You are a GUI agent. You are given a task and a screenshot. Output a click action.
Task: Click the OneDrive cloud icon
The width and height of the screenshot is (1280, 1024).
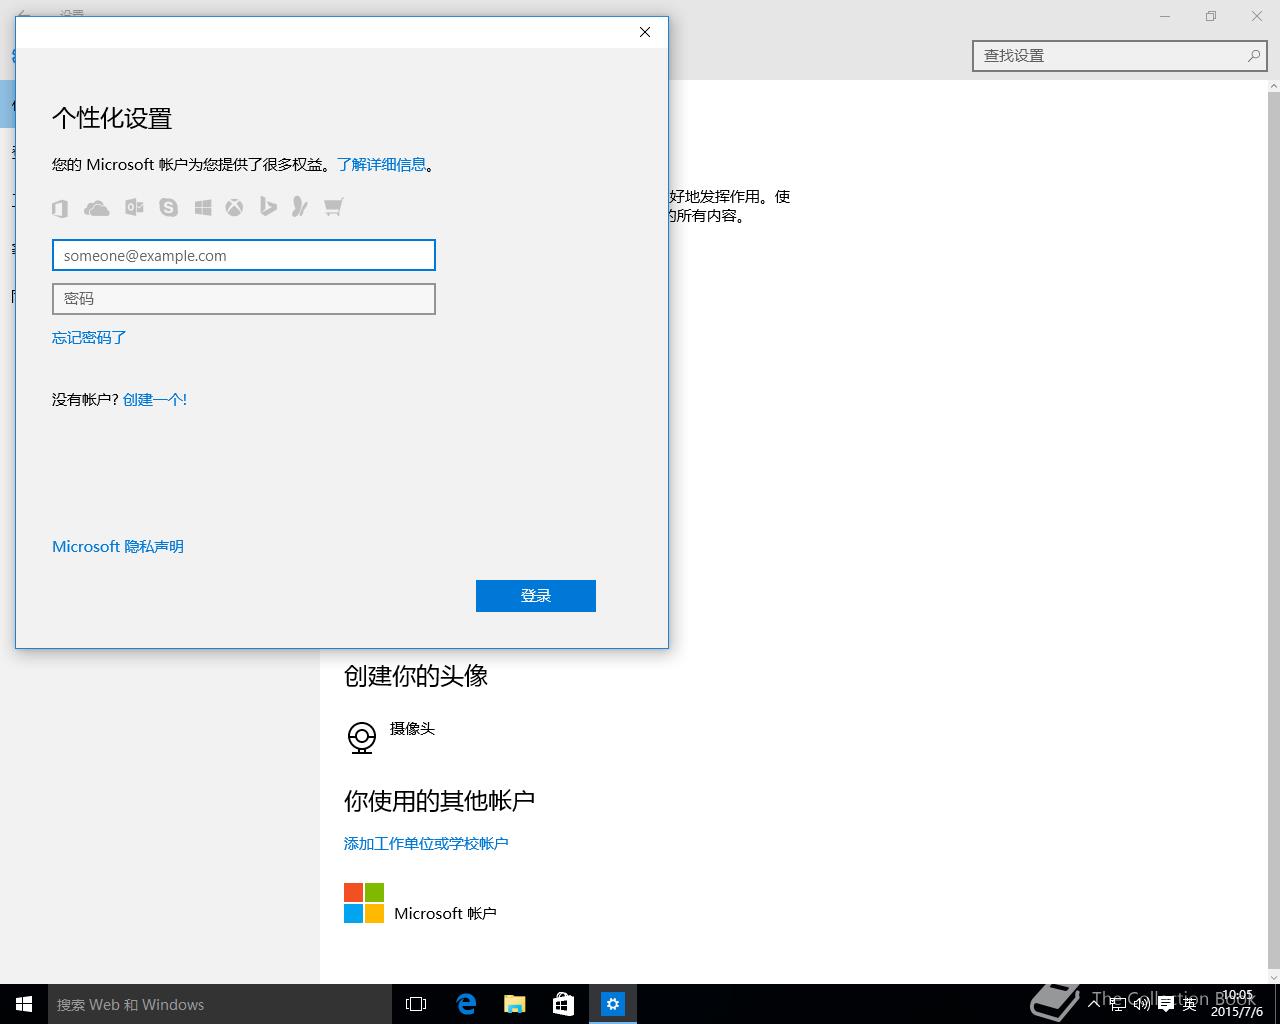(96, 208)
